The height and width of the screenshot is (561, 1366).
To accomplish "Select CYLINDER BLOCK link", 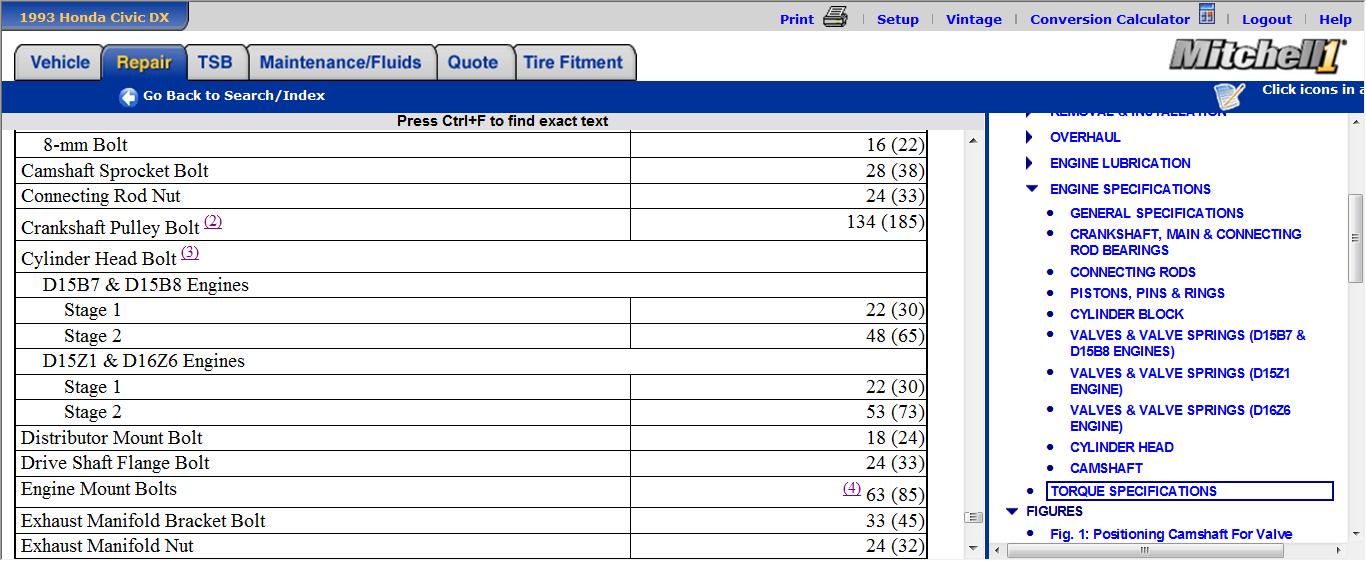I will tap(1127, 314).
